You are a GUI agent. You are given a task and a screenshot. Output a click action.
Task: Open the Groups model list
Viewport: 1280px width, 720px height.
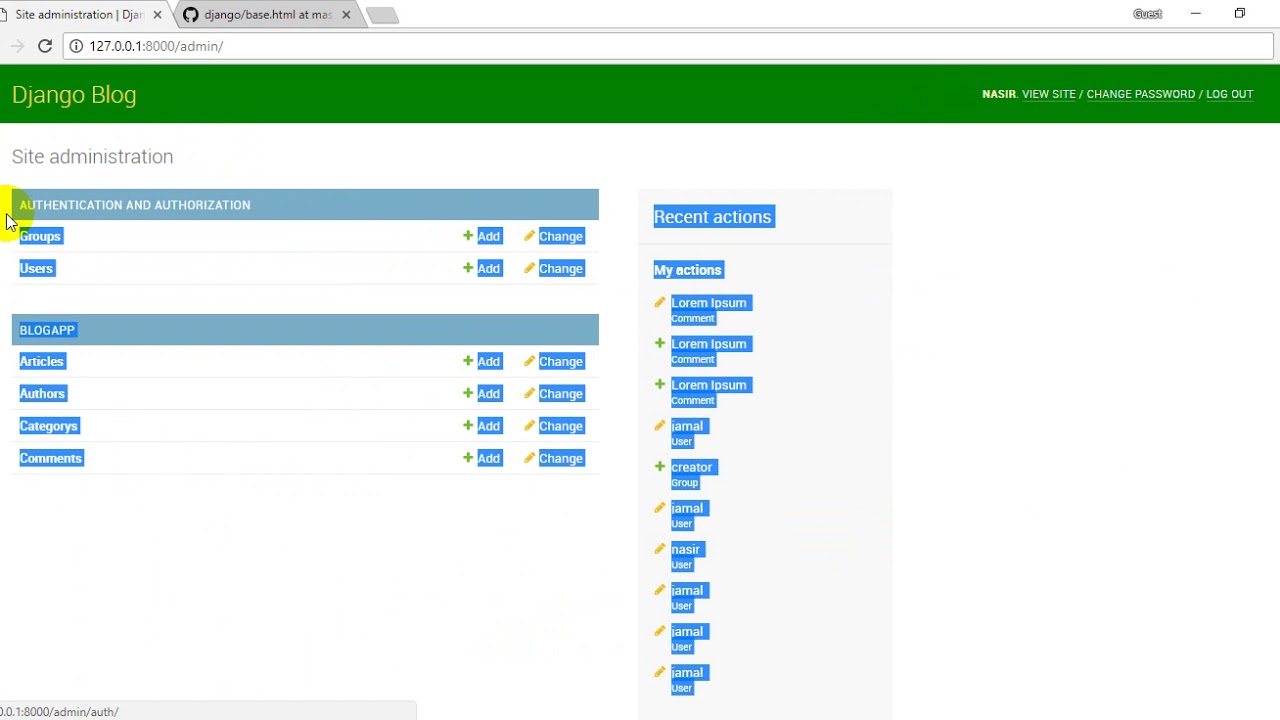41,236
